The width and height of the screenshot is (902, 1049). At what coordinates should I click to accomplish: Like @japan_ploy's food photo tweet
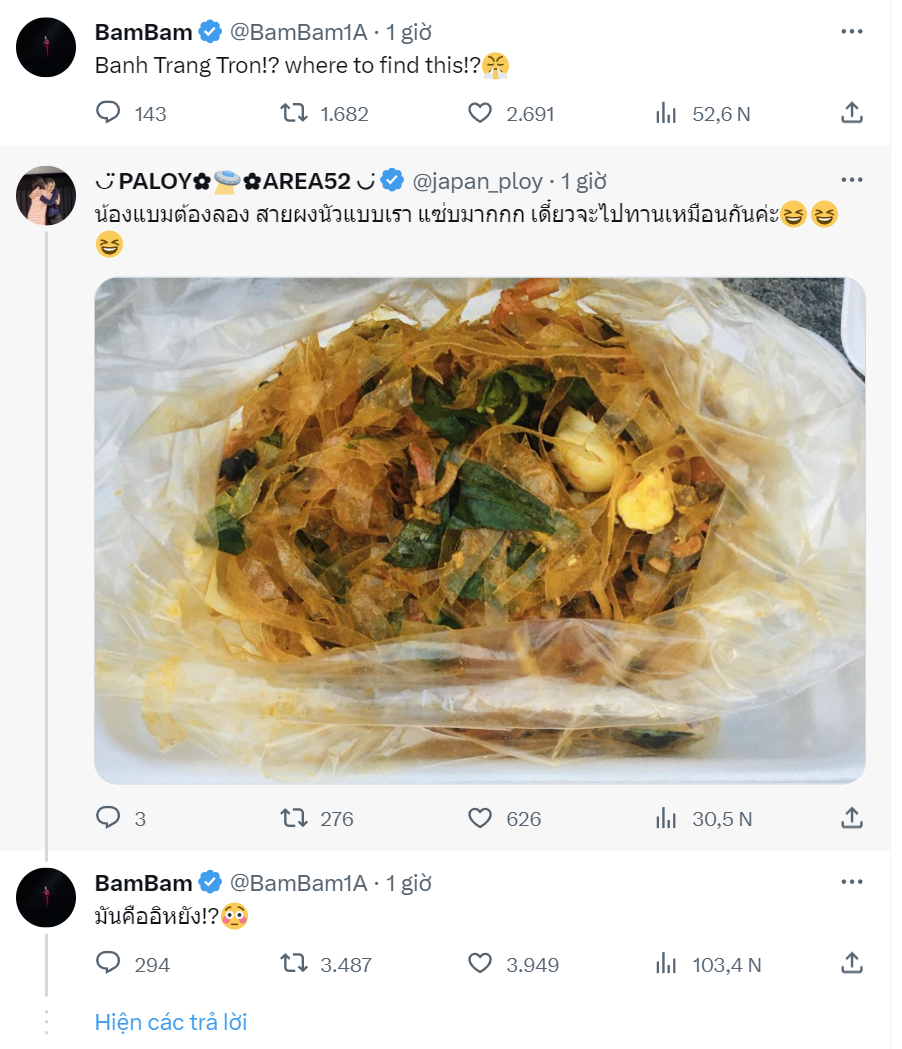pos(481,819)
